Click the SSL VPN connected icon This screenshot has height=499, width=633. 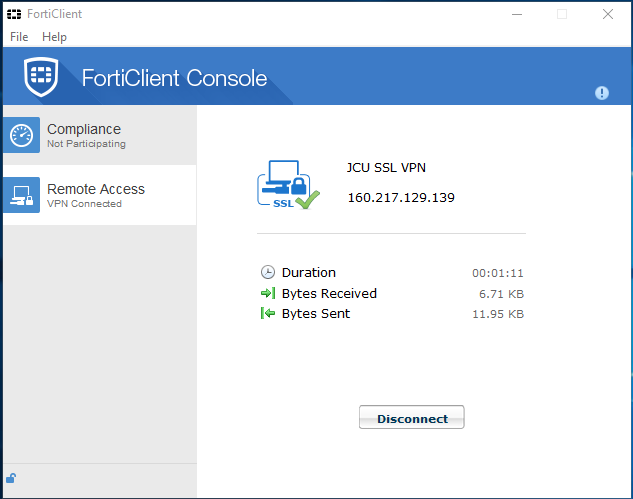[288, 185]
